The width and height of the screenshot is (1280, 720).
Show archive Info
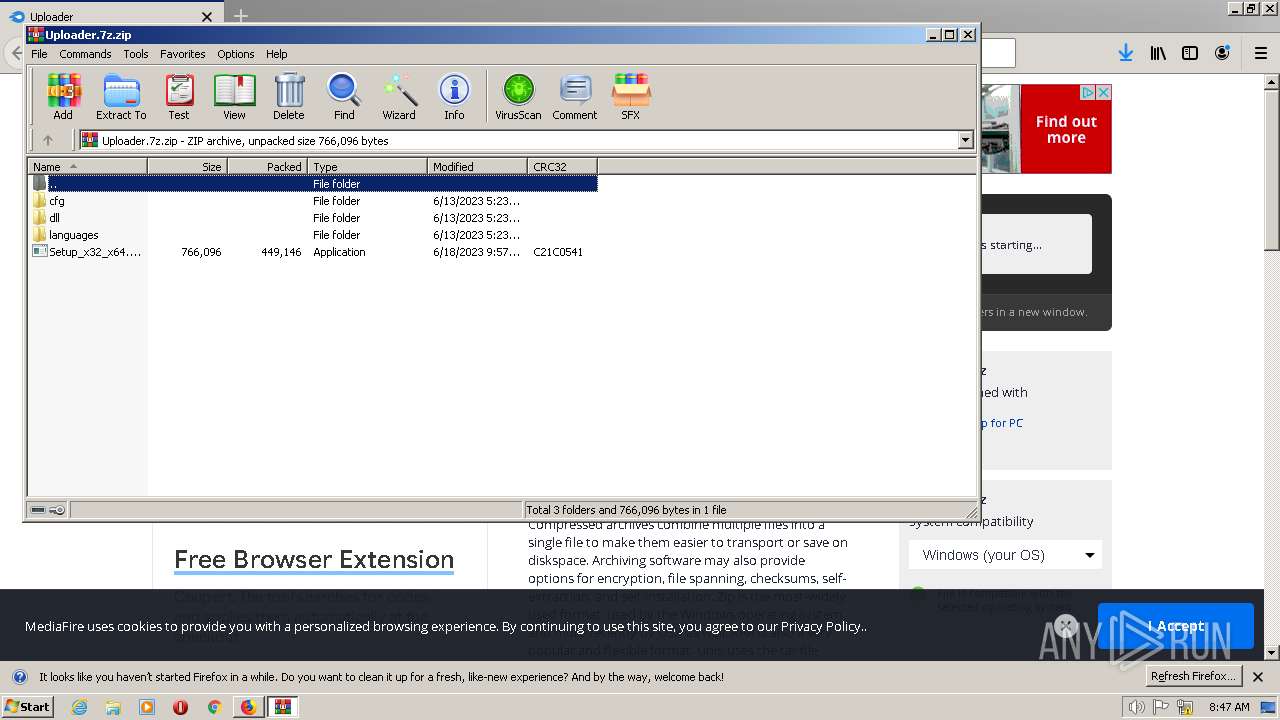pyautogui.click(x=454, y=97)
